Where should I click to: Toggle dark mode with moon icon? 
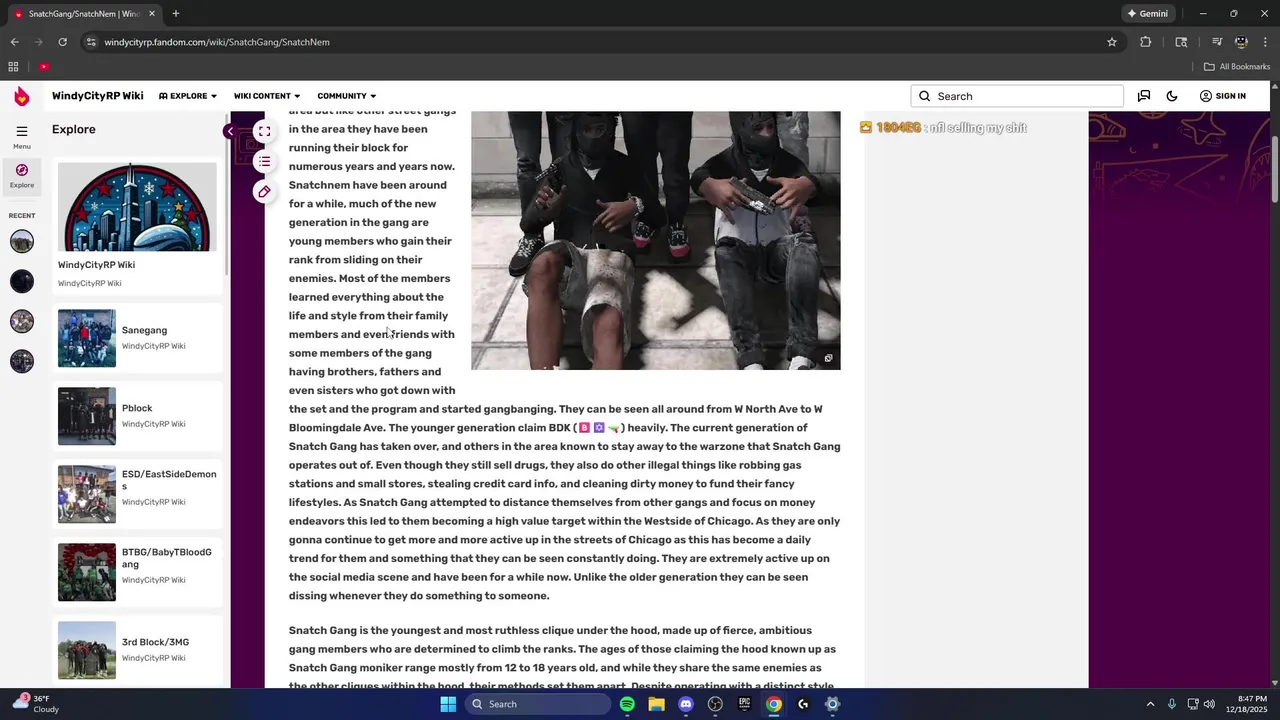1172,96
